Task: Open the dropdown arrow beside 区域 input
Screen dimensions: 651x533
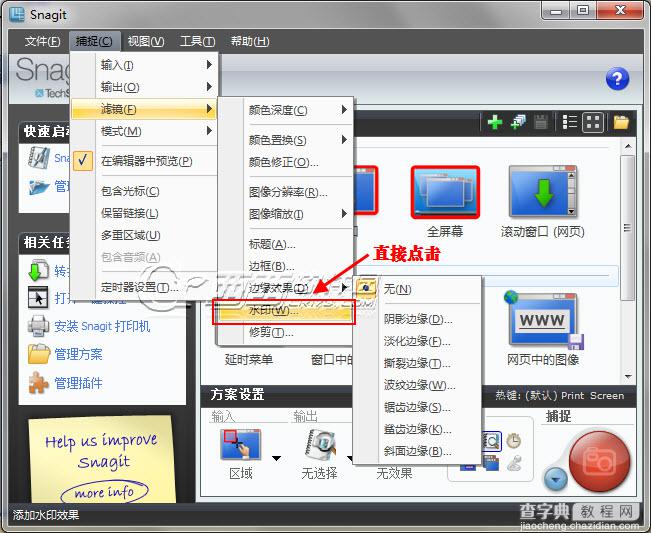Action: click(277, 458)
